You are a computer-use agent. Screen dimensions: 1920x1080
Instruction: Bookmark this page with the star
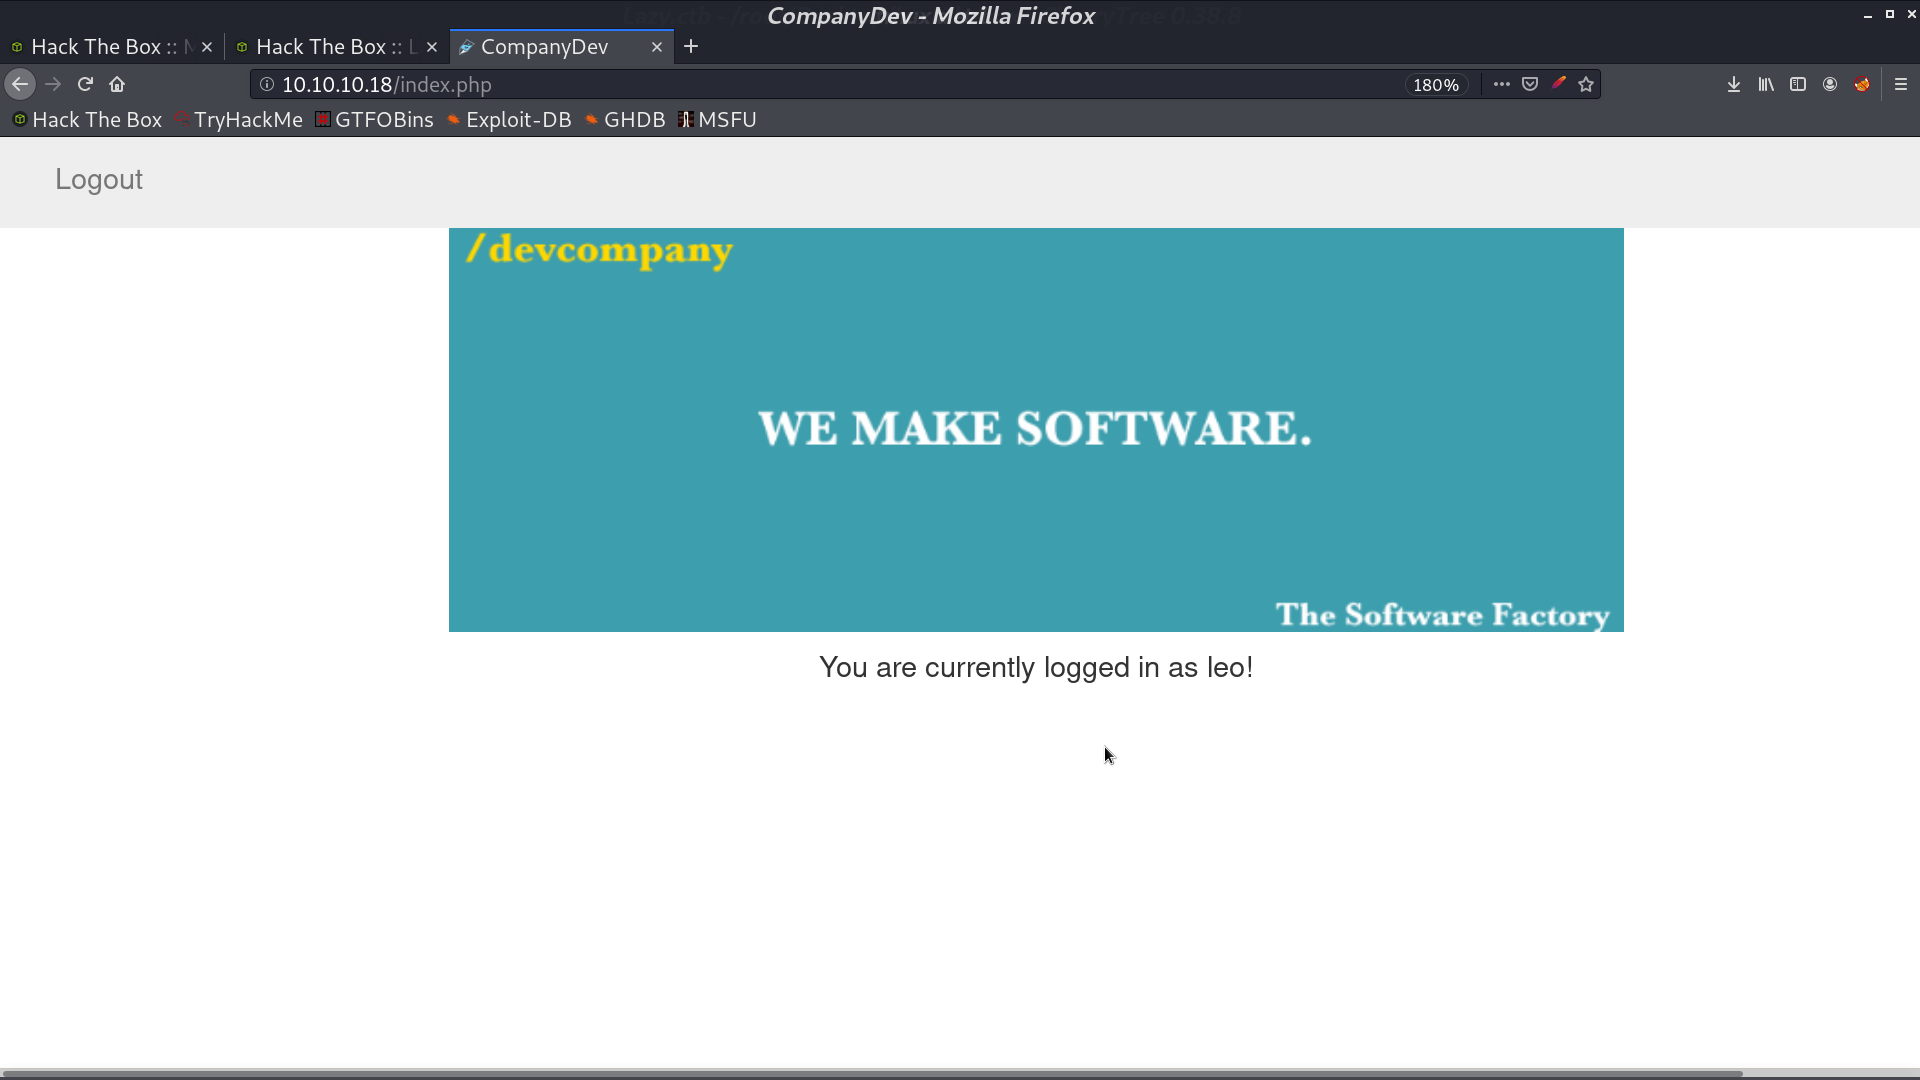pyautogui.click(x=1586, y=85)
